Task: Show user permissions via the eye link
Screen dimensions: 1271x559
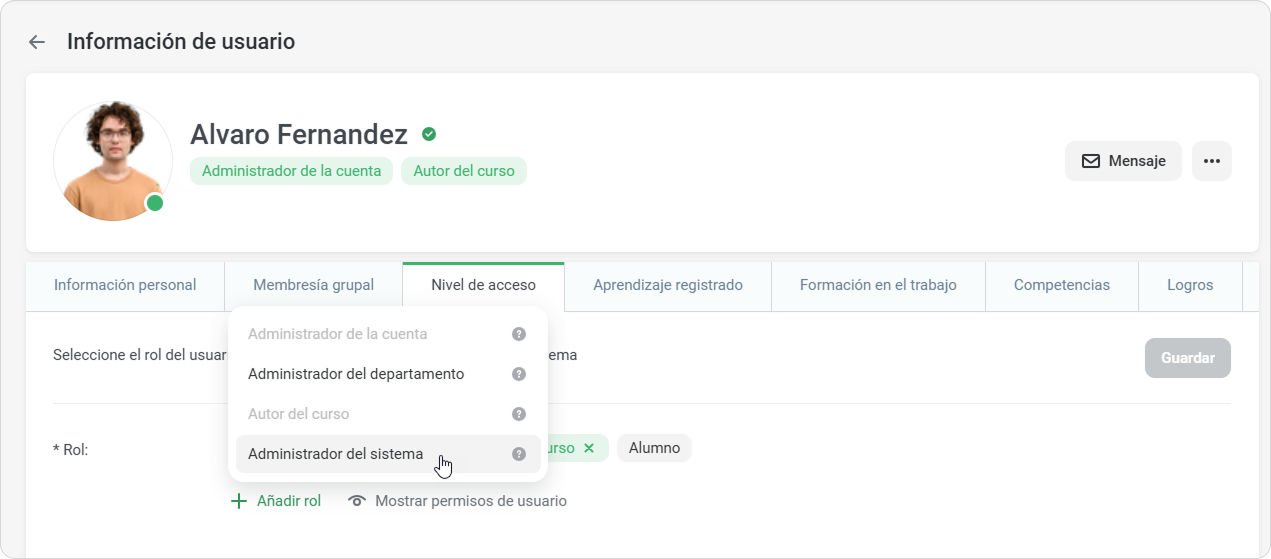Action: 457,501
